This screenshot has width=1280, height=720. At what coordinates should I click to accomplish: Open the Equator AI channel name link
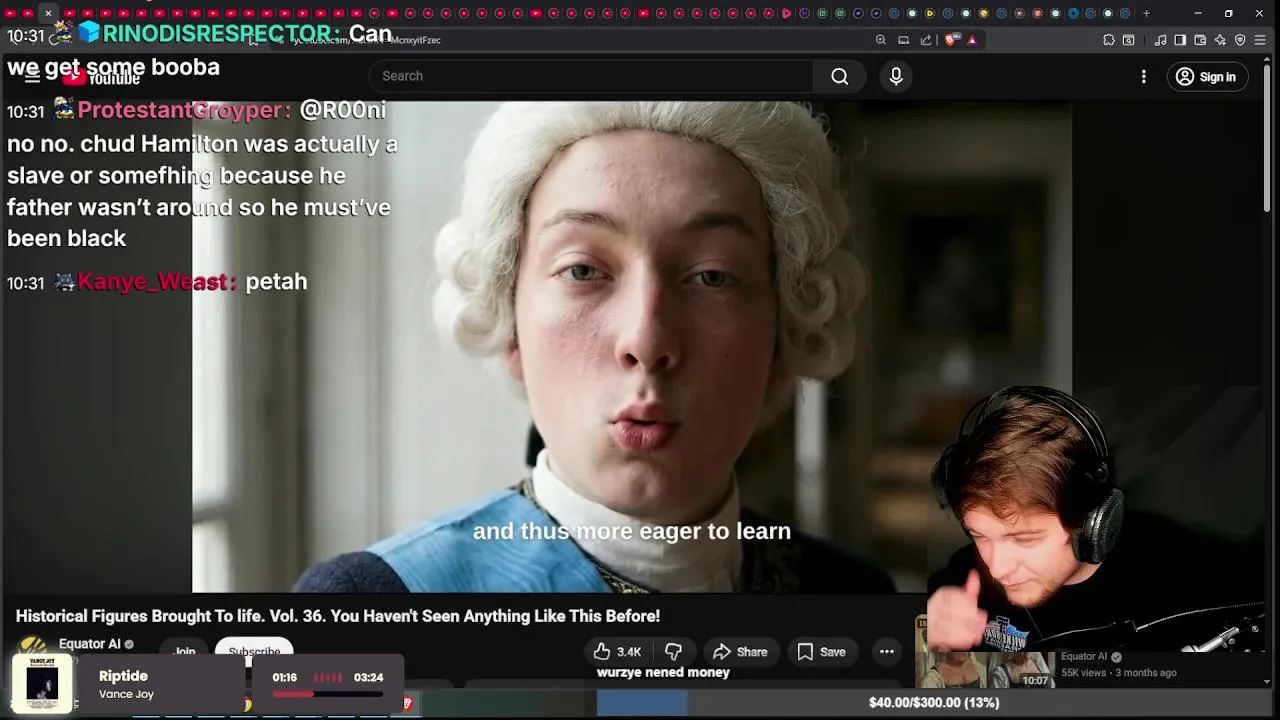click(90, 644)
